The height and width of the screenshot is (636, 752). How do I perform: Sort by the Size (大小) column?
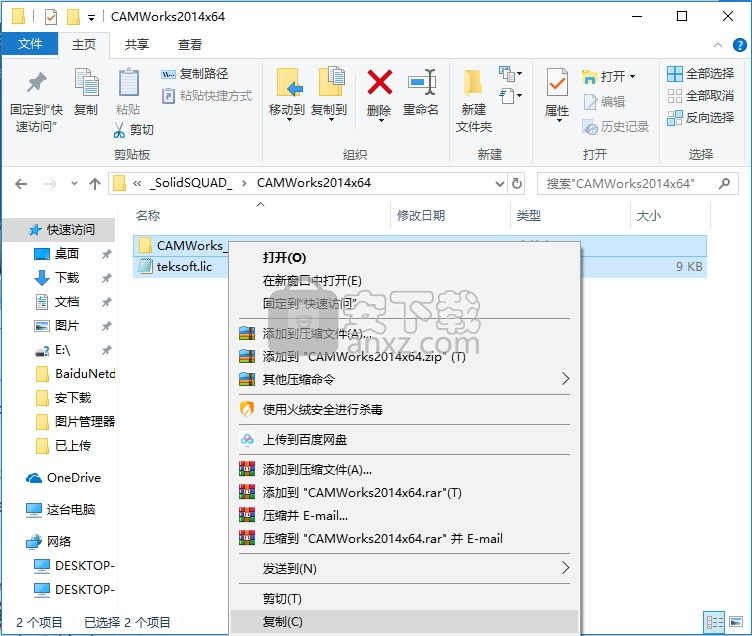[x=648, y=215]
